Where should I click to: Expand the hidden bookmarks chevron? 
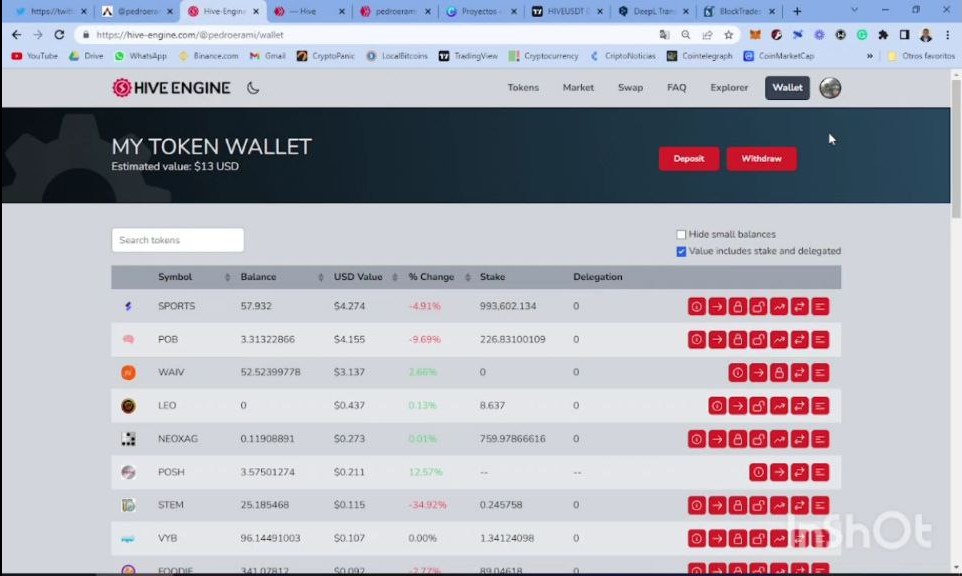pos(869,56)
